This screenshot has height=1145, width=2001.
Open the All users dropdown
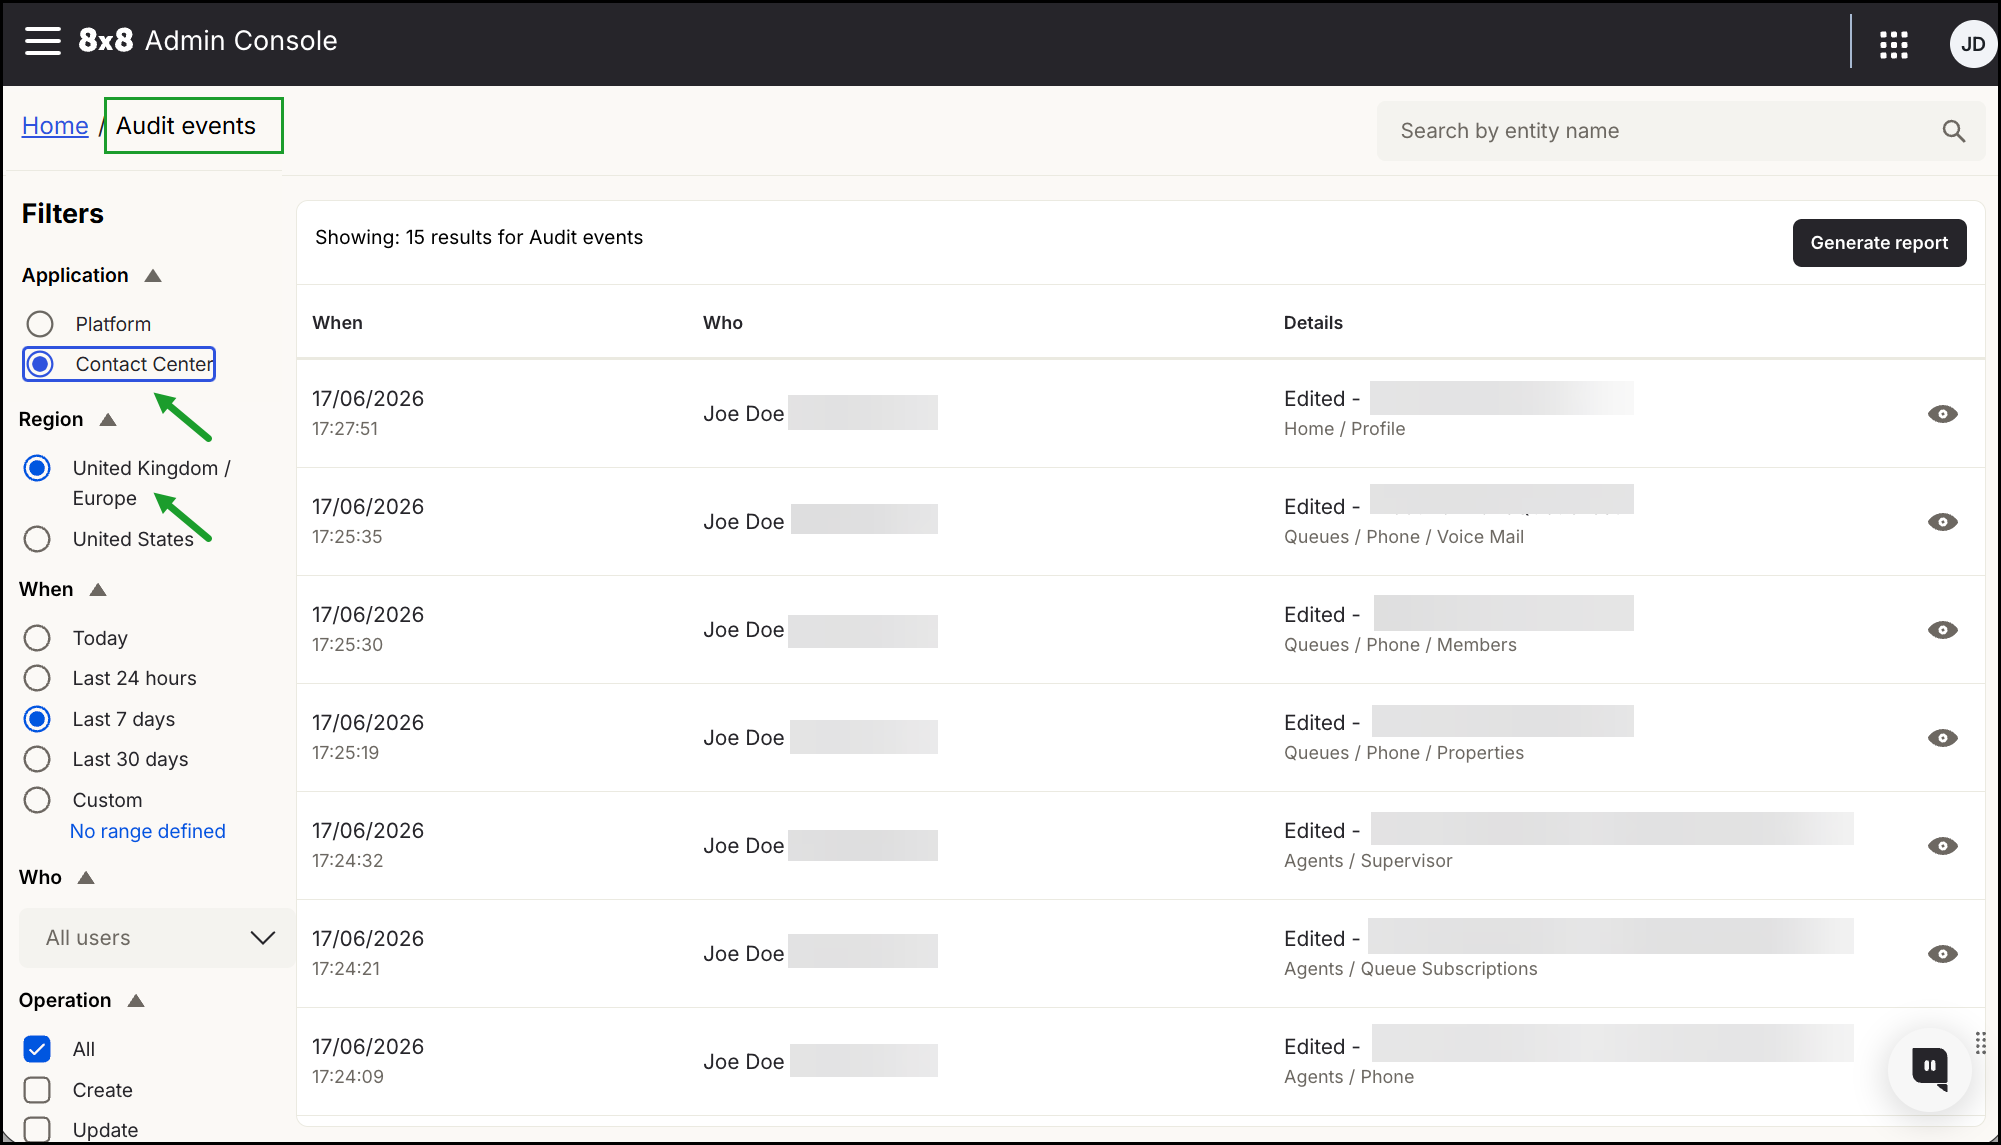157,938
